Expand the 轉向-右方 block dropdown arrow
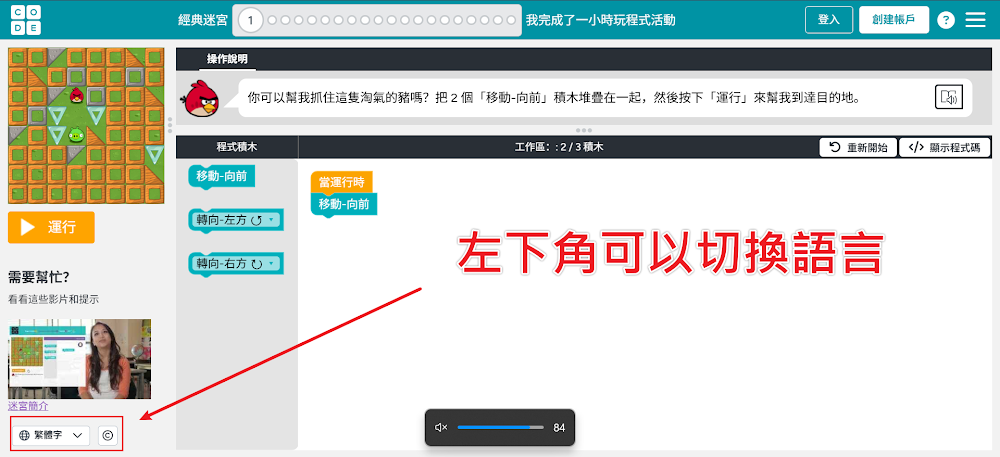The width and height of the screenshot is (1000, 457). [x=272, y=263]
